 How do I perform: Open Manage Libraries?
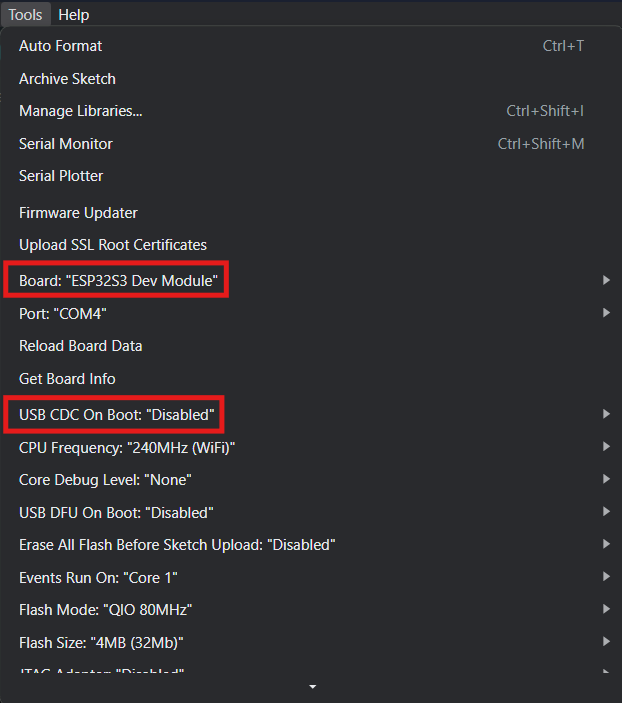click(x=81, y=111)
